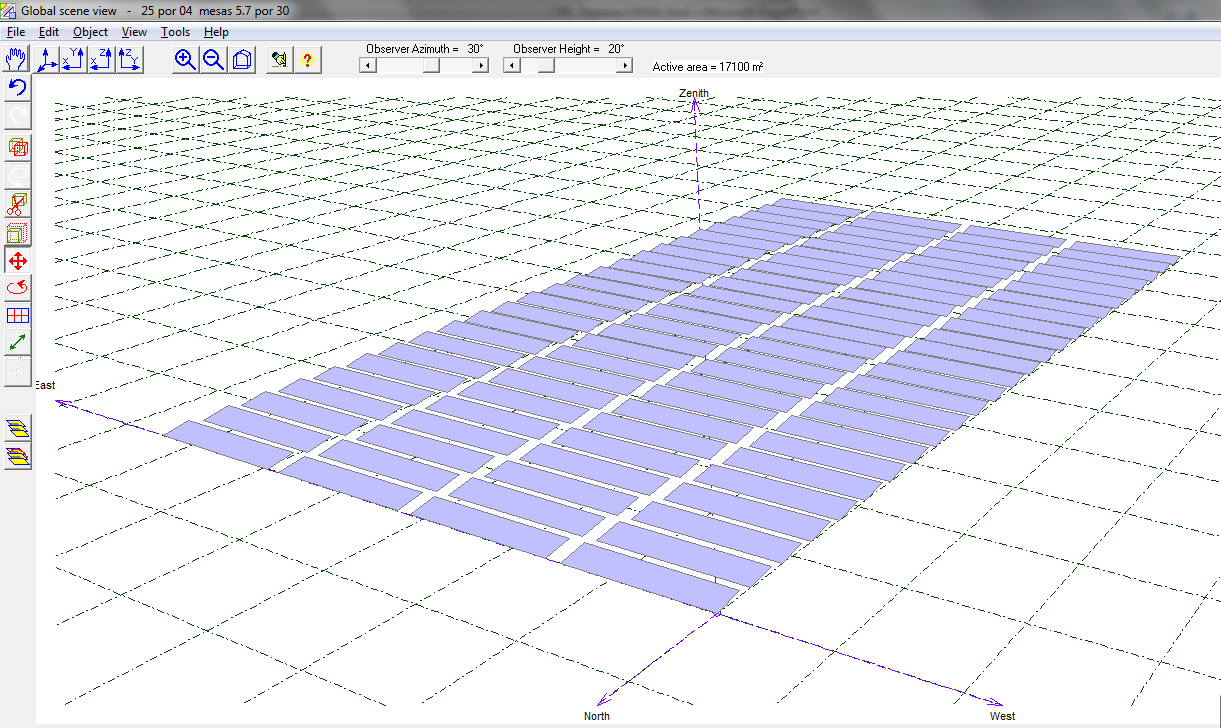Click the West axis label
1221x728 pixels.
tap(1002, 716)
